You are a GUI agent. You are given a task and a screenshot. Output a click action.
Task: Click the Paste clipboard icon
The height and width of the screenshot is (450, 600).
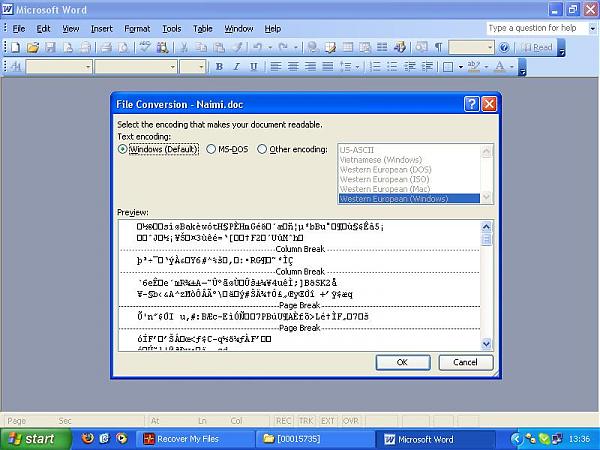pyautogui.click(x=218, y=47)
